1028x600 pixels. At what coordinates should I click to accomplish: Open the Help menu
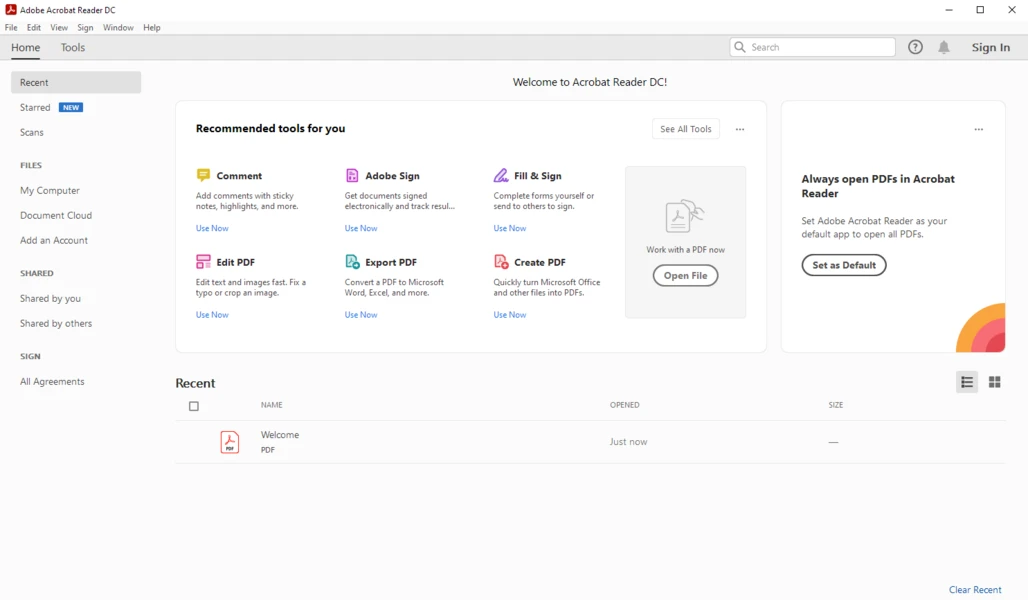(x=151, y=28)
